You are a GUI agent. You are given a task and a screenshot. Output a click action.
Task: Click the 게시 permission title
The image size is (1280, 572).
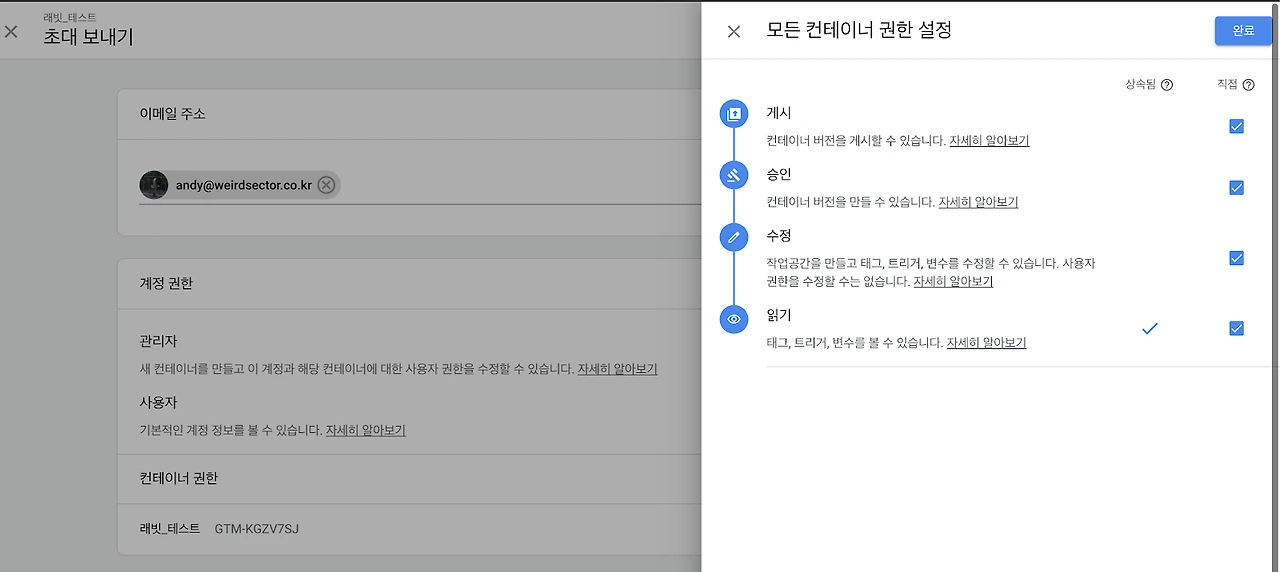(779, 114)
